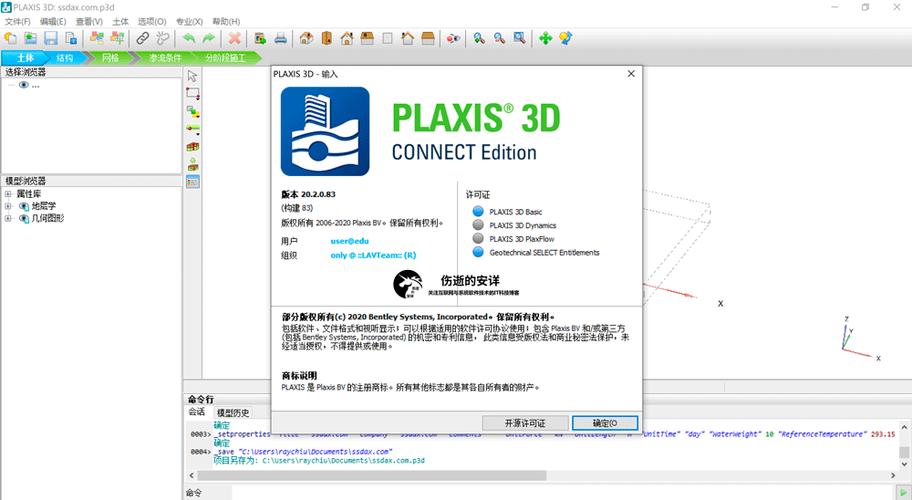Click the only @ ::LAVTeam:: (R) link

pyautogui.click(x=373, y=255)
